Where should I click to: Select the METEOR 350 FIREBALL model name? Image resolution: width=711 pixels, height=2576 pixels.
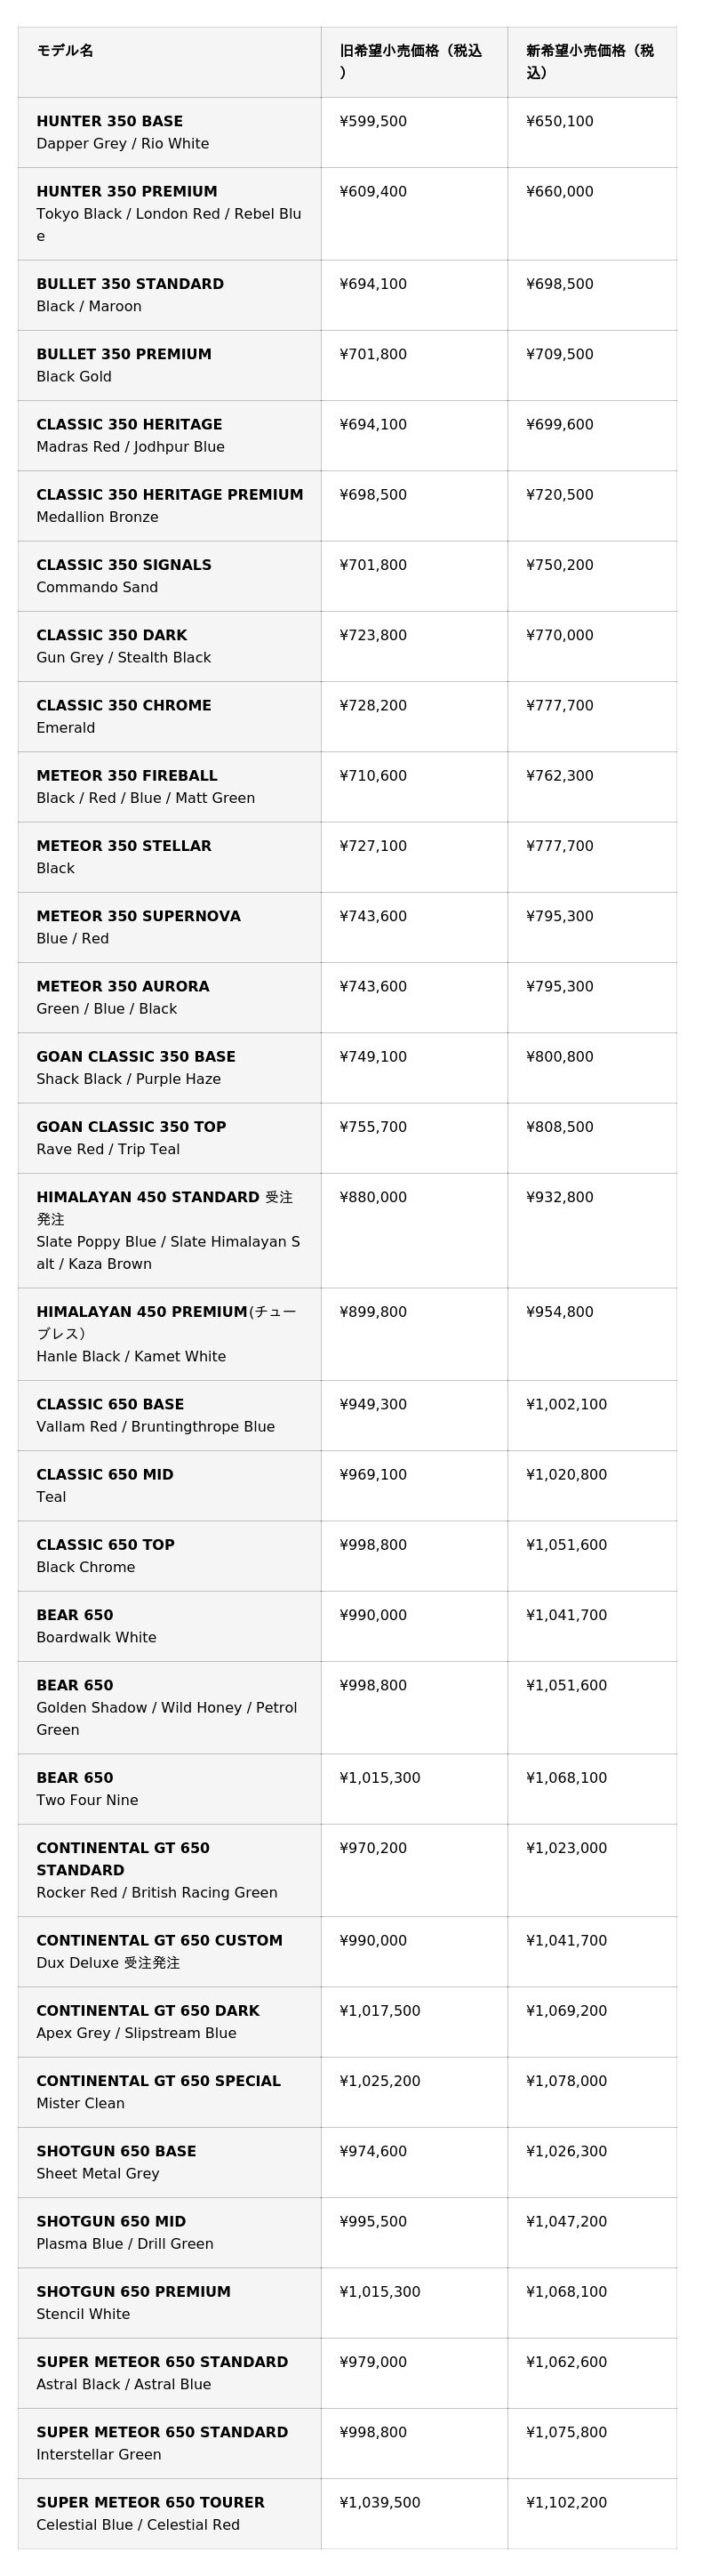click(126, 776)
